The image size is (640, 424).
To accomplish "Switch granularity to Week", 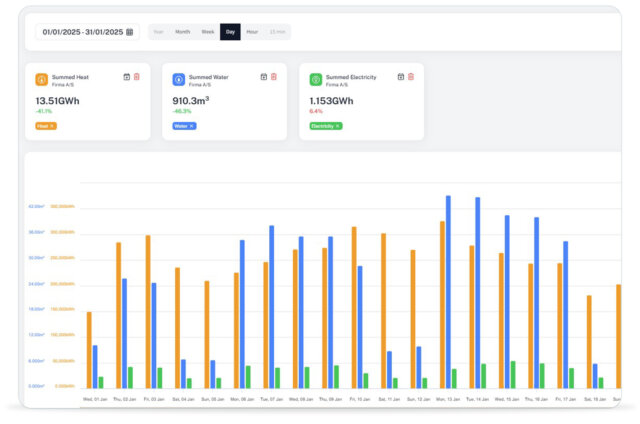I will tap(208, 32).
